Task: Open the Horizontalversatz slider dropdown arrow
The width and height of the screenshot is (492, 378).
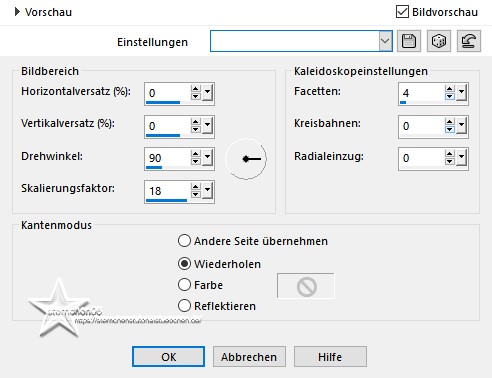Action: pyautogui.click(x=208, y=92)
